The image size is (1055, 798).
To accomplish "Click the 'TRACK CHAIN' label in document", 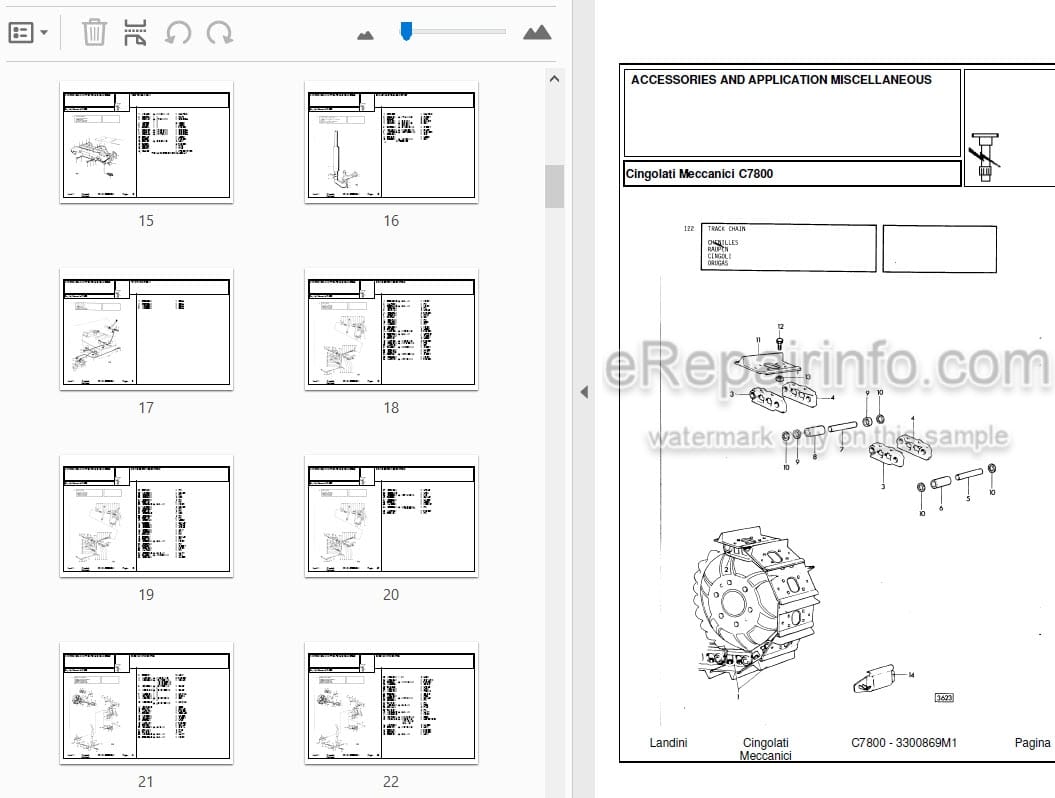I will click(726, 229).
